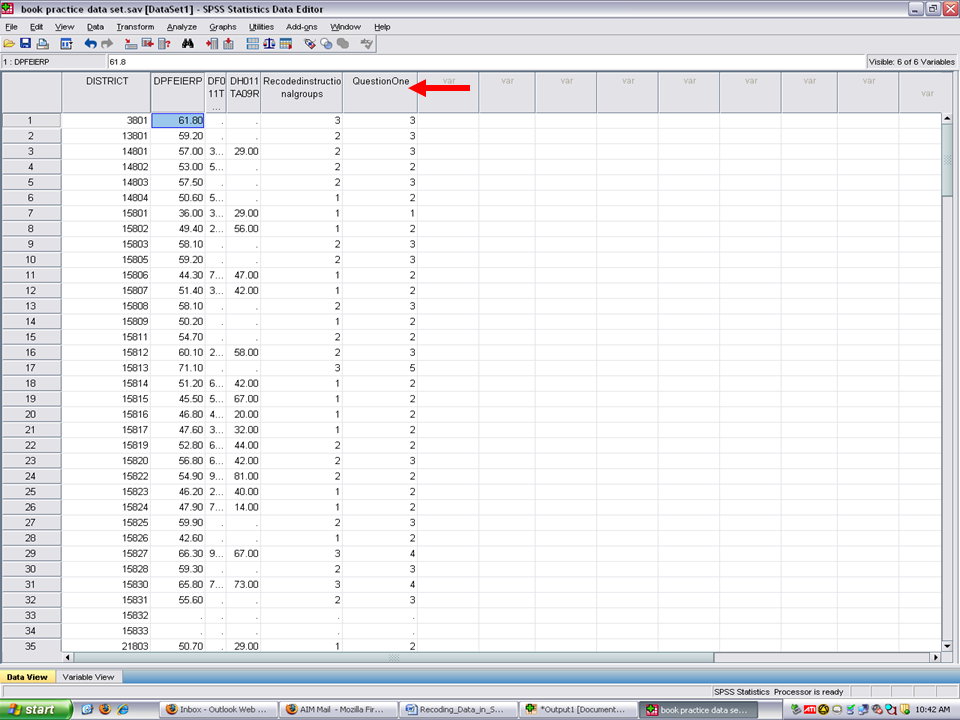Open the Transform menu

(x=135, y=26)
